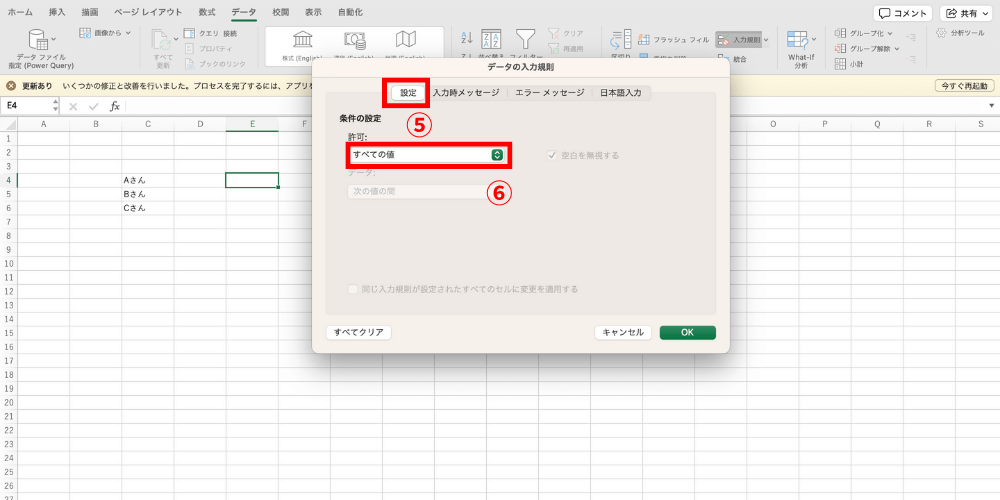Select cell containing Cさん

[x=148, y=208]
